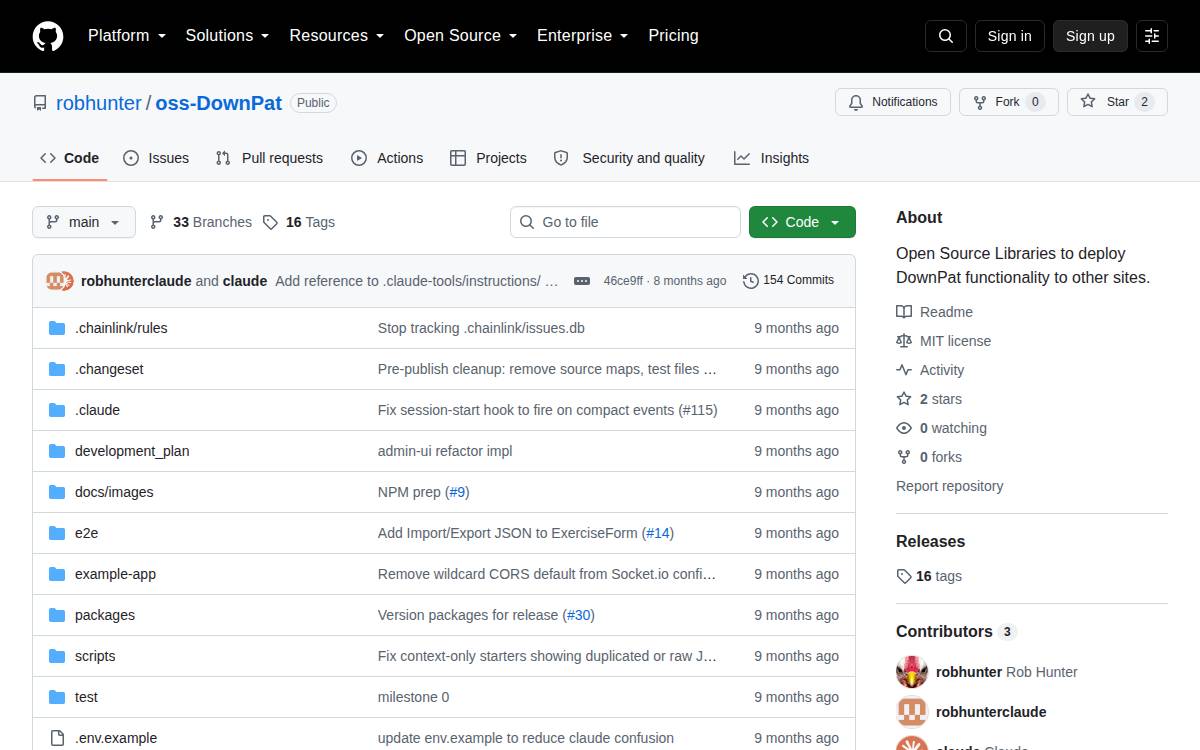Open the Pull requests tab

coord(269,158)
